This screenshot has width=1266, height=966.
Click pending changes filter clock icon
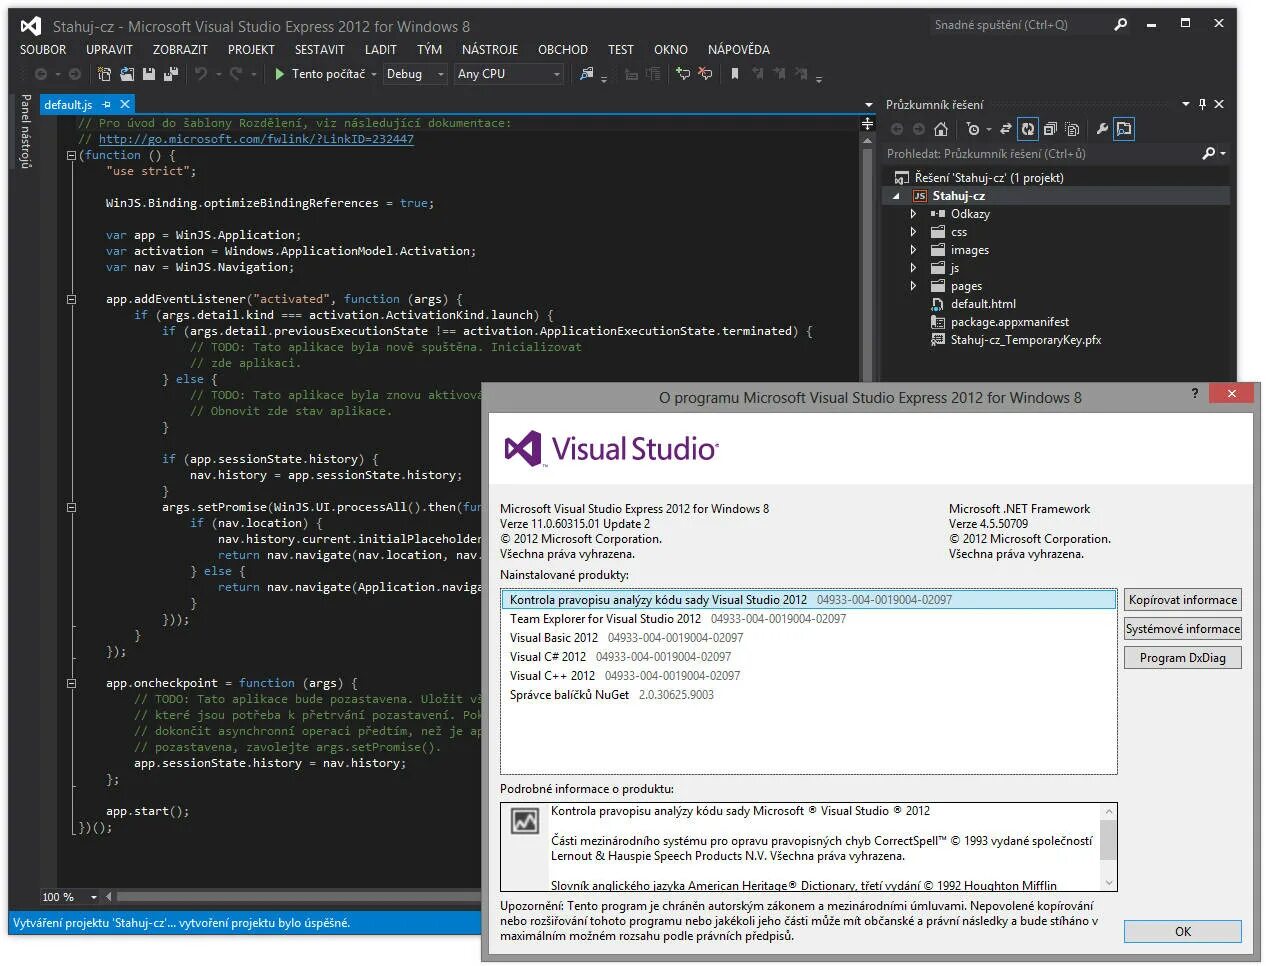(x=973, y=129)
